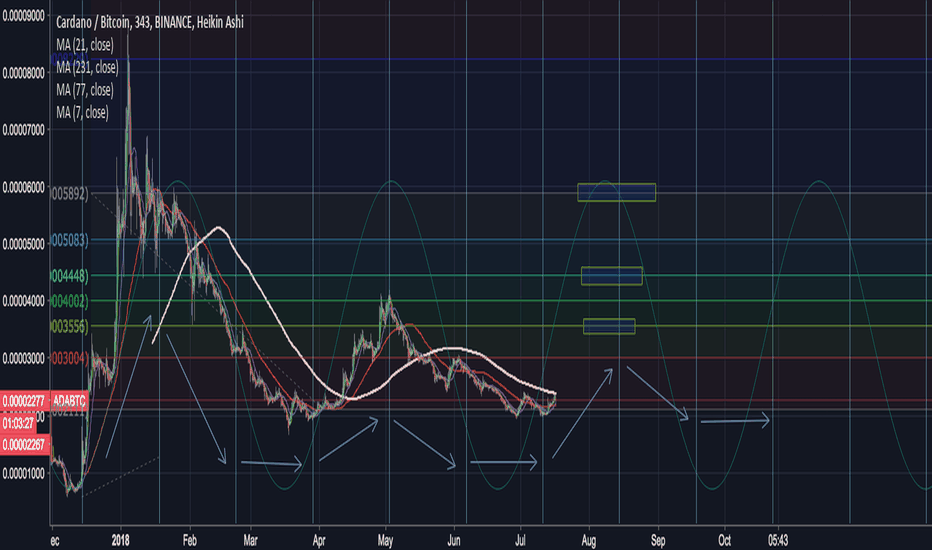Click the Sep label on time axis

pyautogui.click(x=657, y=540)
